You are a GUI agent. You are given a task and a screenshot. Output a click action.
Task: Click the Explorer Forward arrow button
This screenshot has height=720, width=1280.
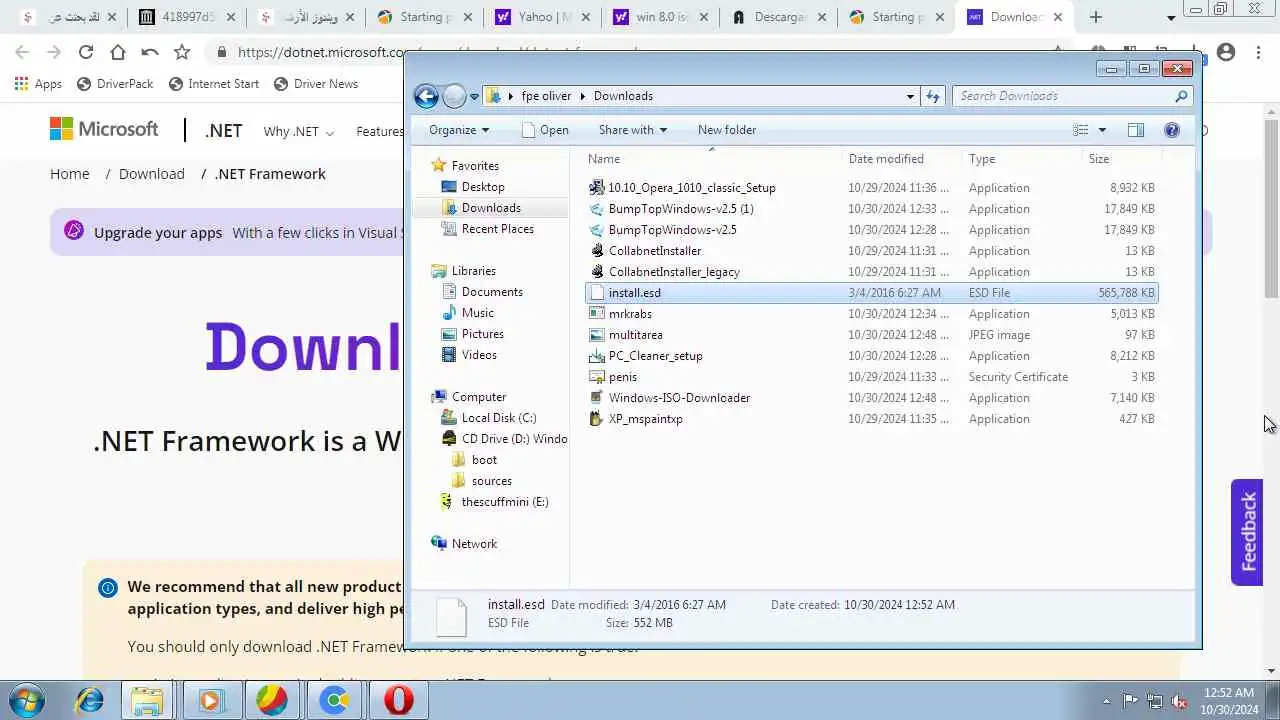(x=454, y=96)
